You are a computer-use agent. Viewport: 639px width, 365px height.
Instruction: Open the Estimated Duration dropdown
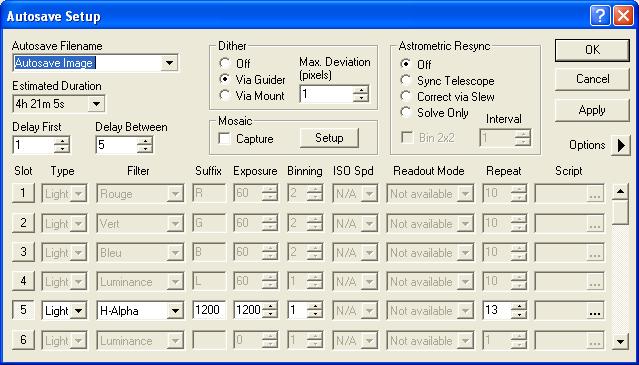96,104
